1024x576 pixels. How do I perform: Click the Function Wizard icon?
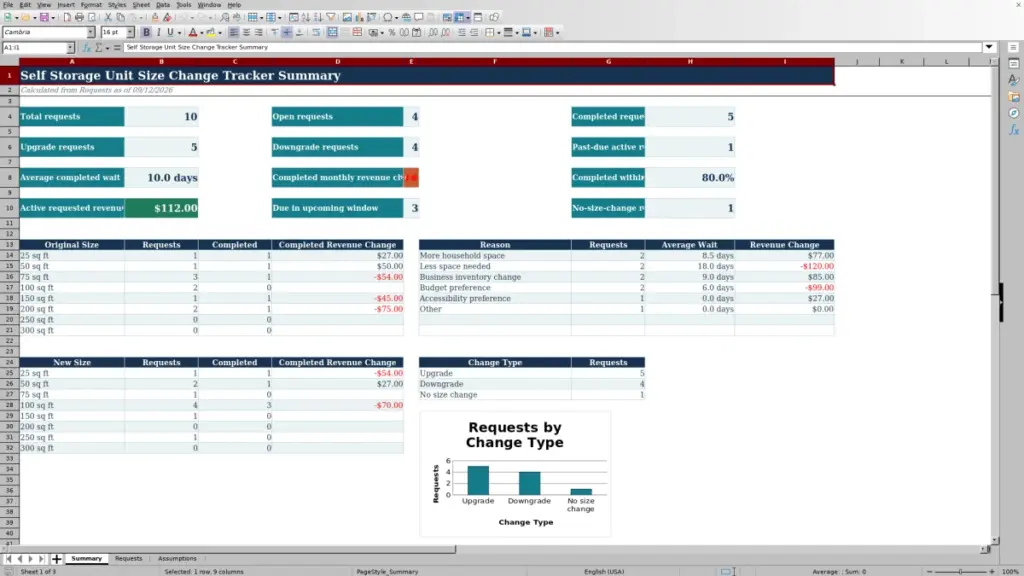tap(86, 48)
